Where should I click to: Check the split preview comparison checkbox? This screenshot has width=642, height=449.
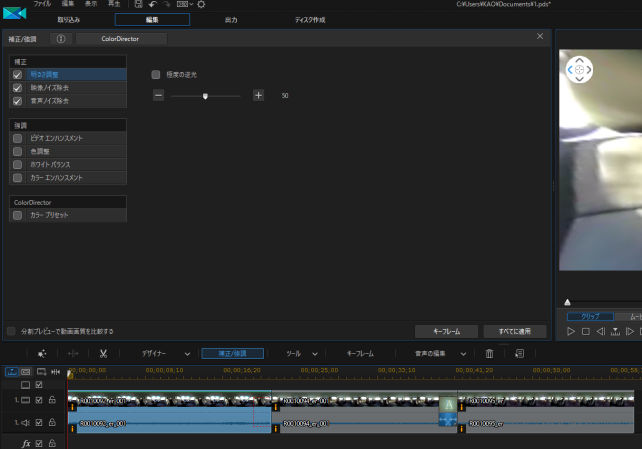(11, 331)
